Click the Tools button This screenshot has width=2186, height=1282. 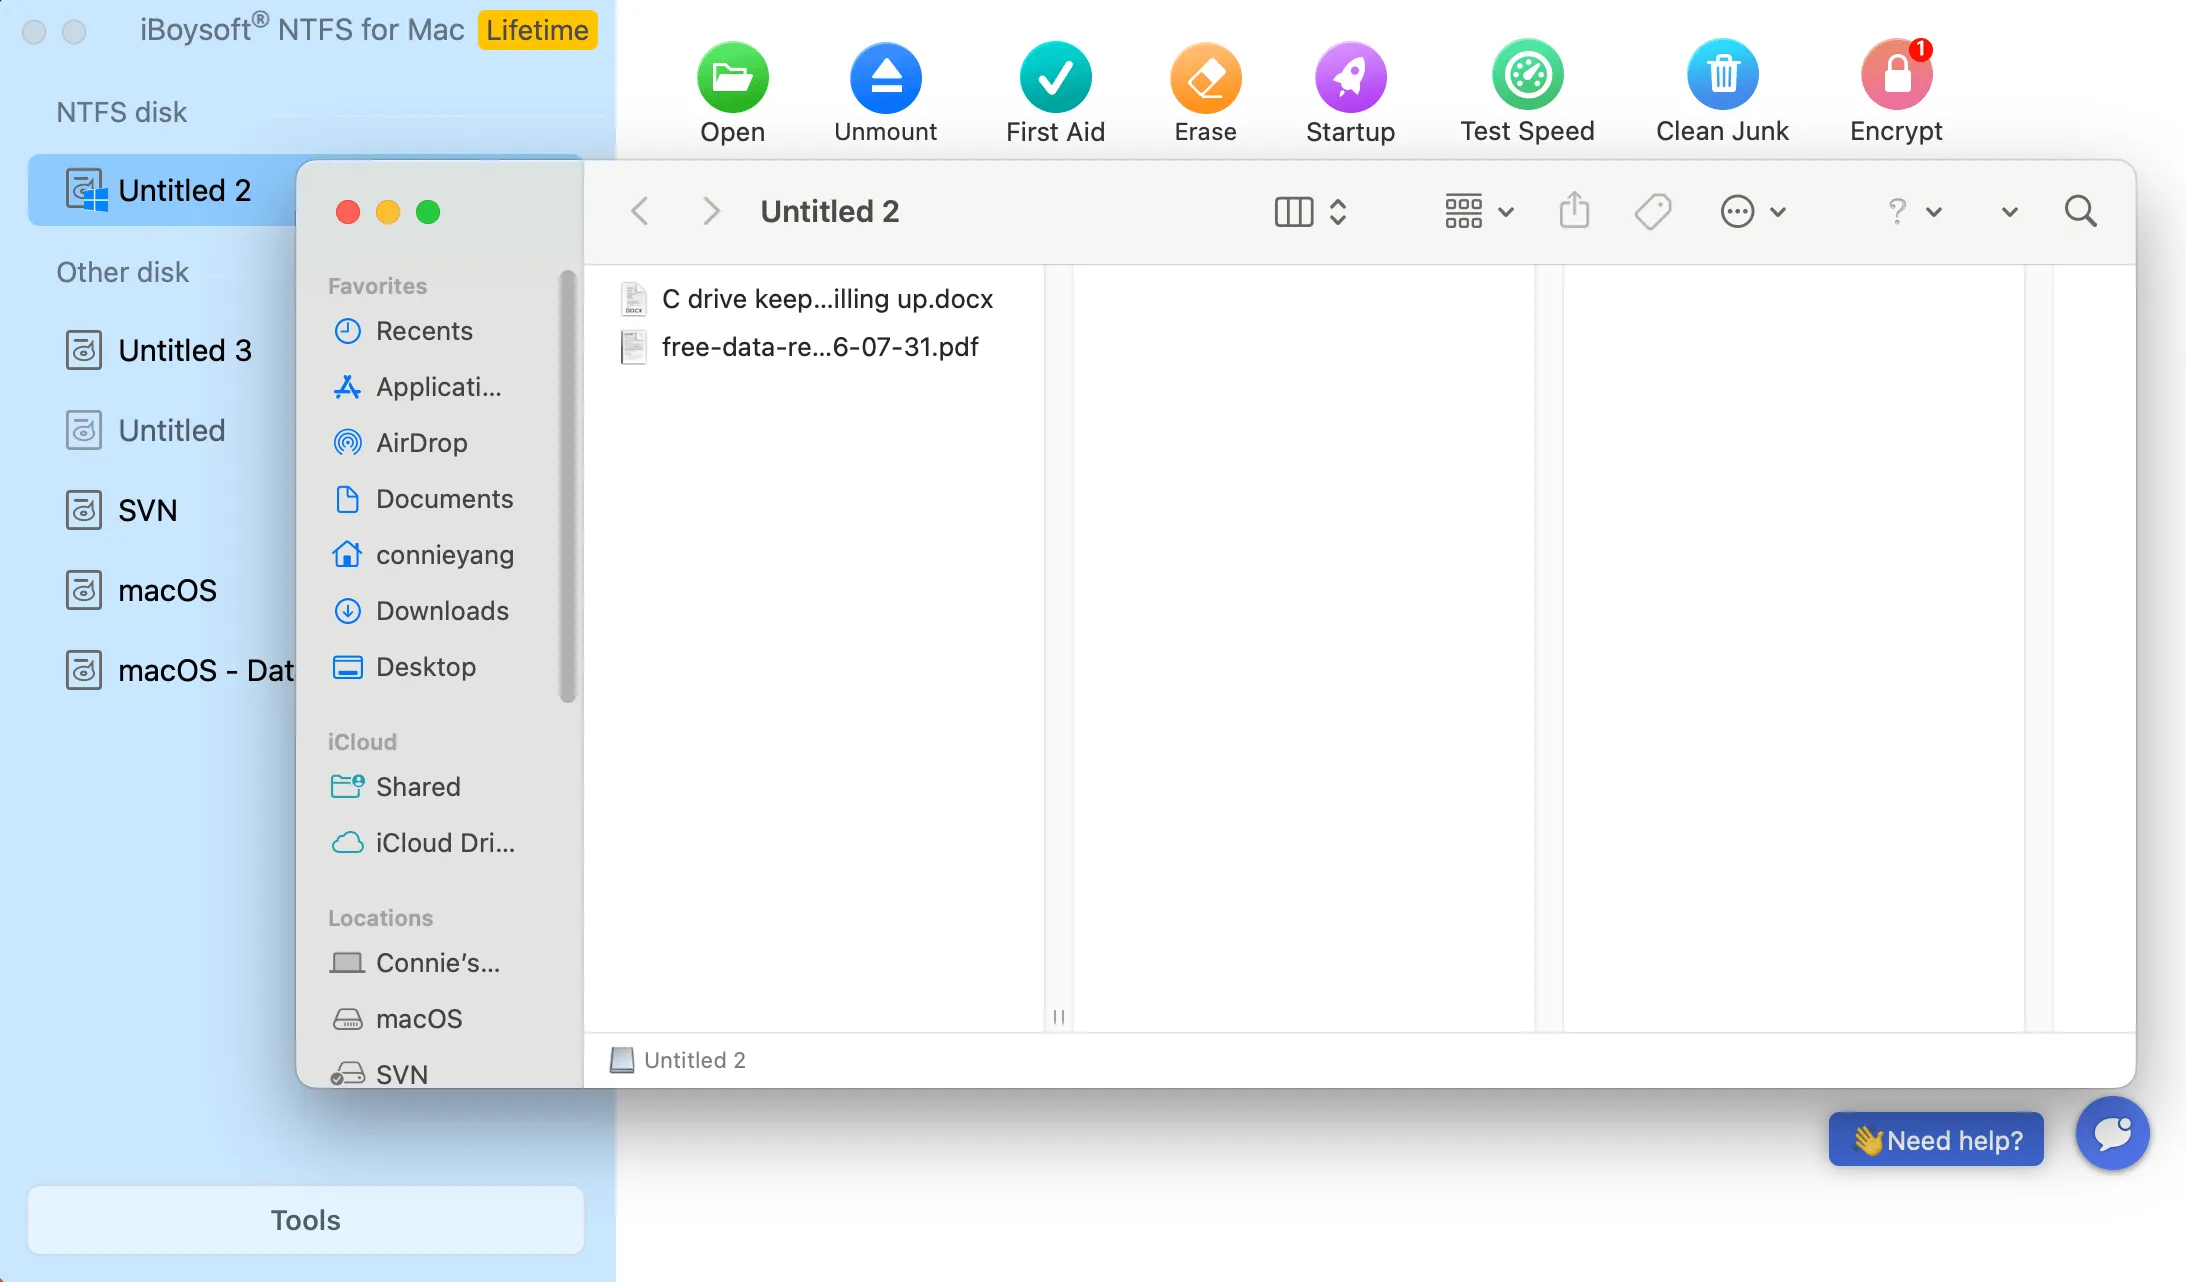pos(306,1220)
